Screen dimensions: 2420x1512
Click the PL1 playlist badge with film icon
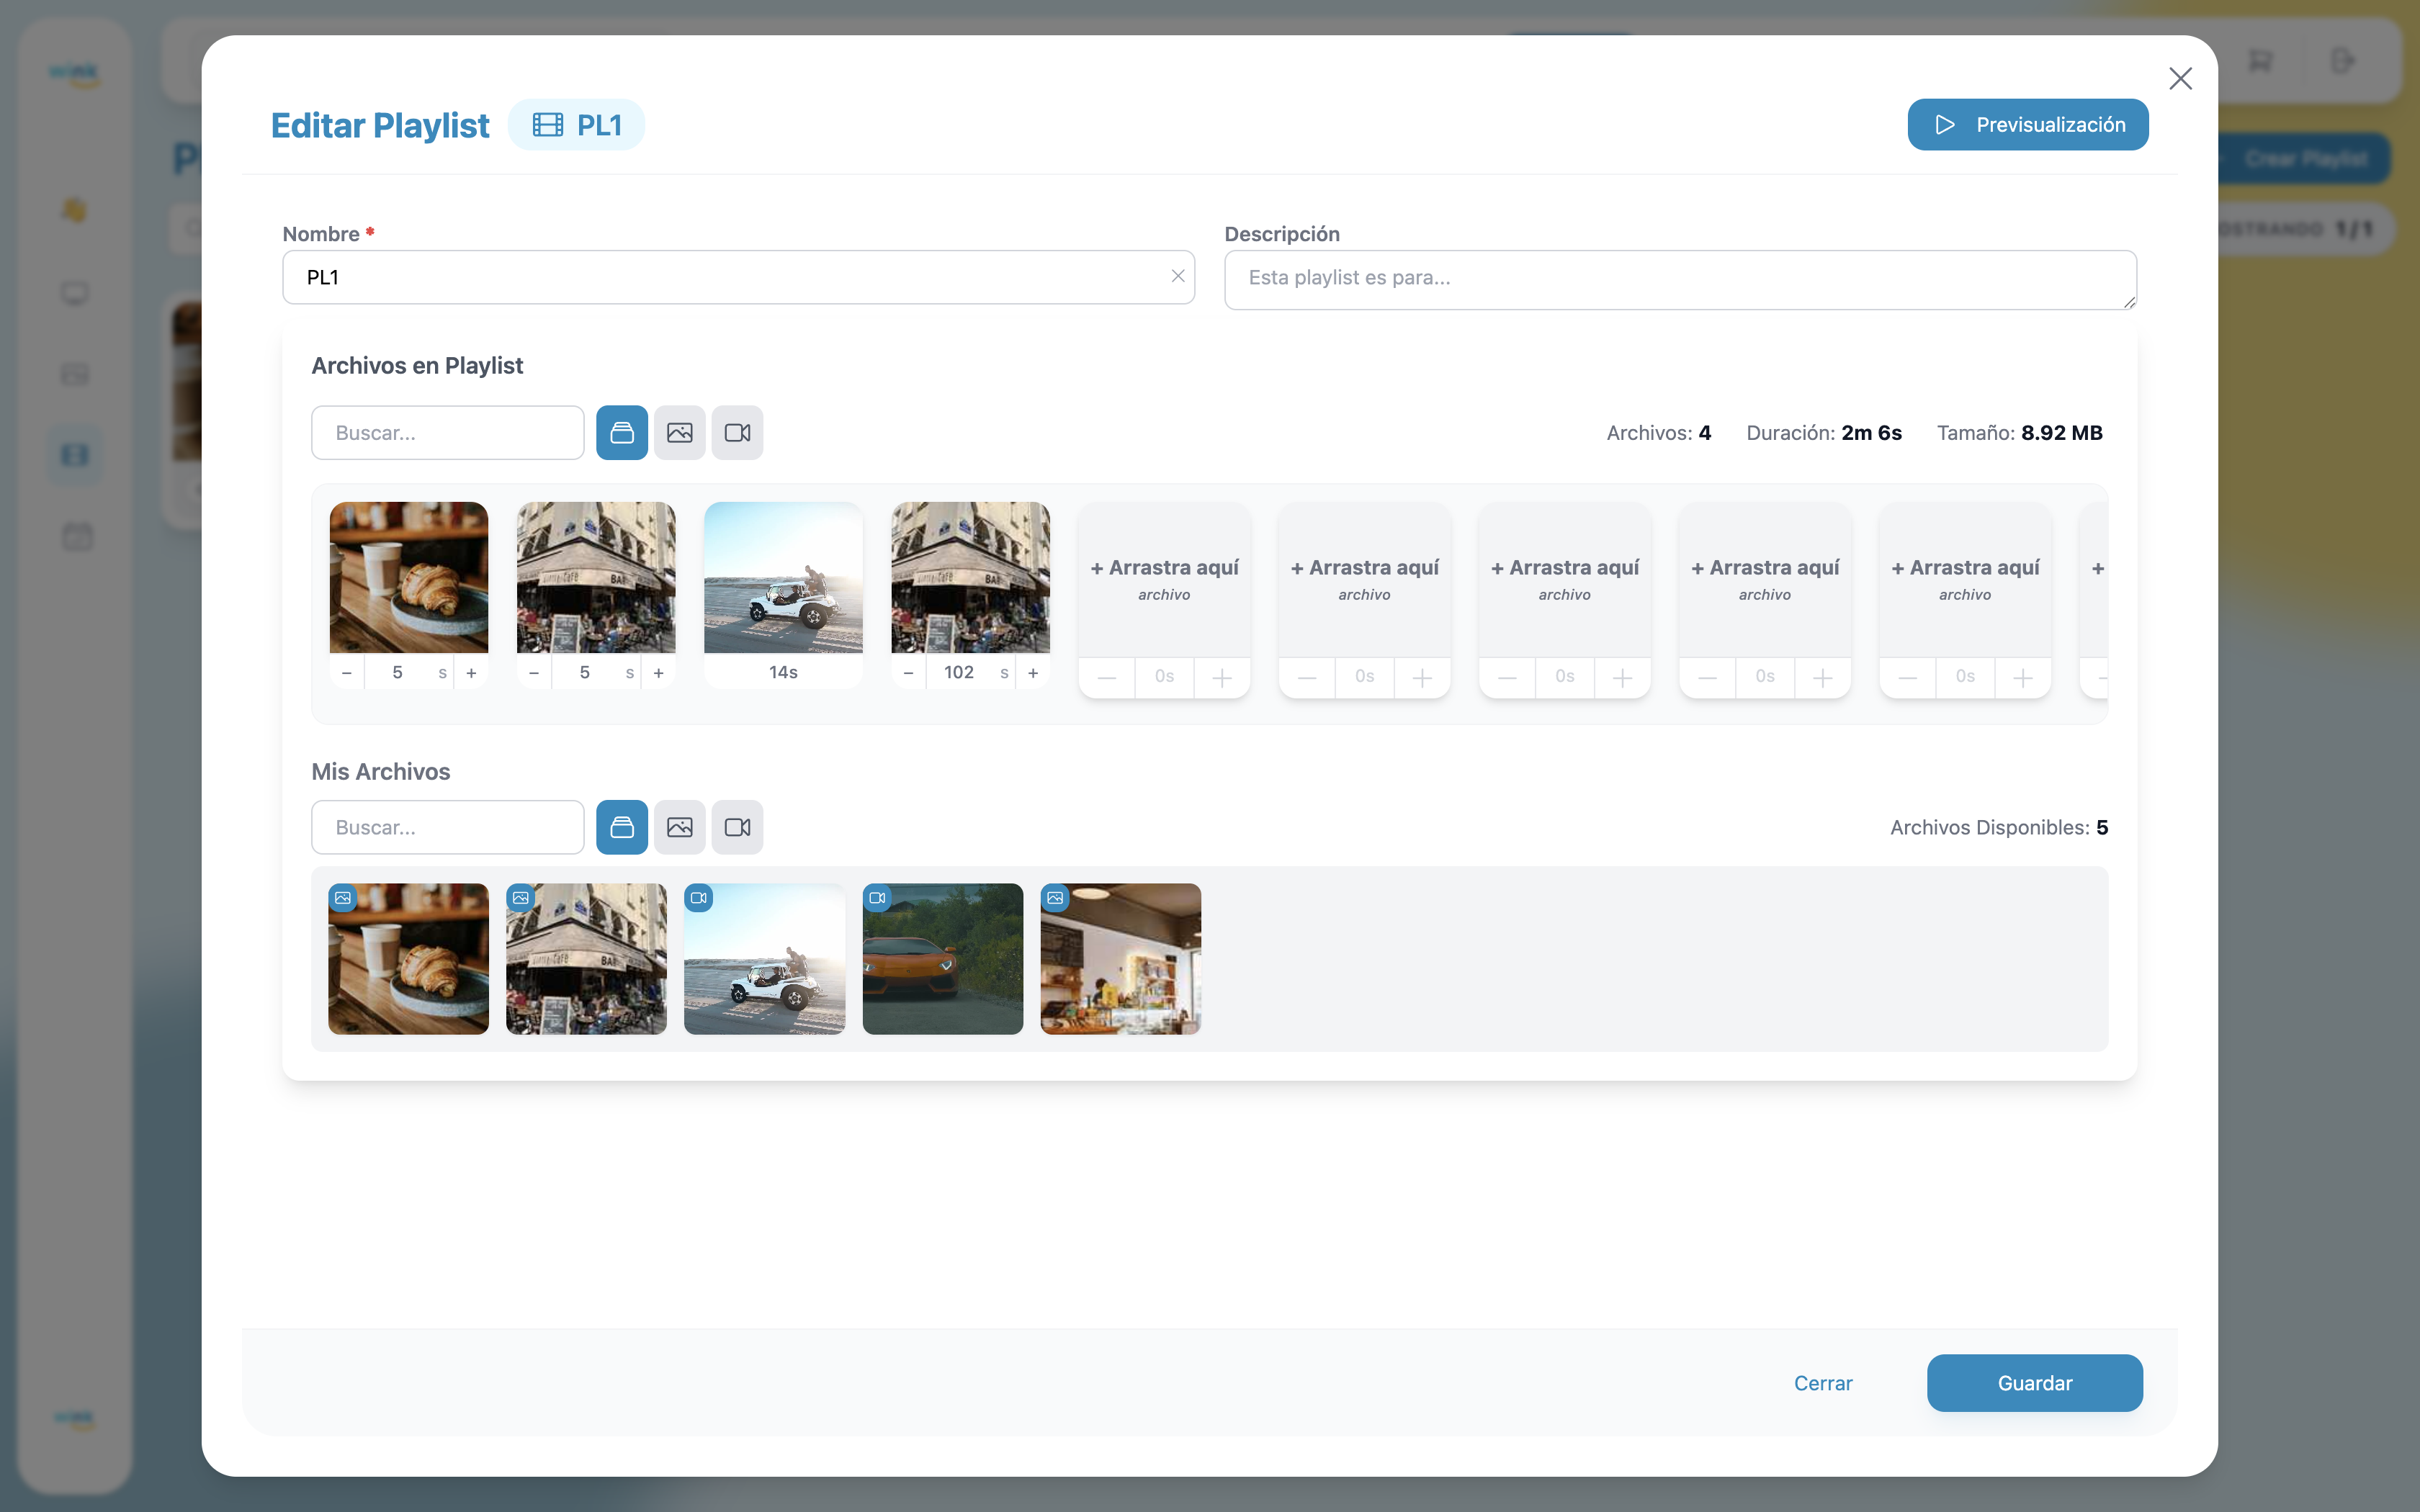(x=576, y=125)
